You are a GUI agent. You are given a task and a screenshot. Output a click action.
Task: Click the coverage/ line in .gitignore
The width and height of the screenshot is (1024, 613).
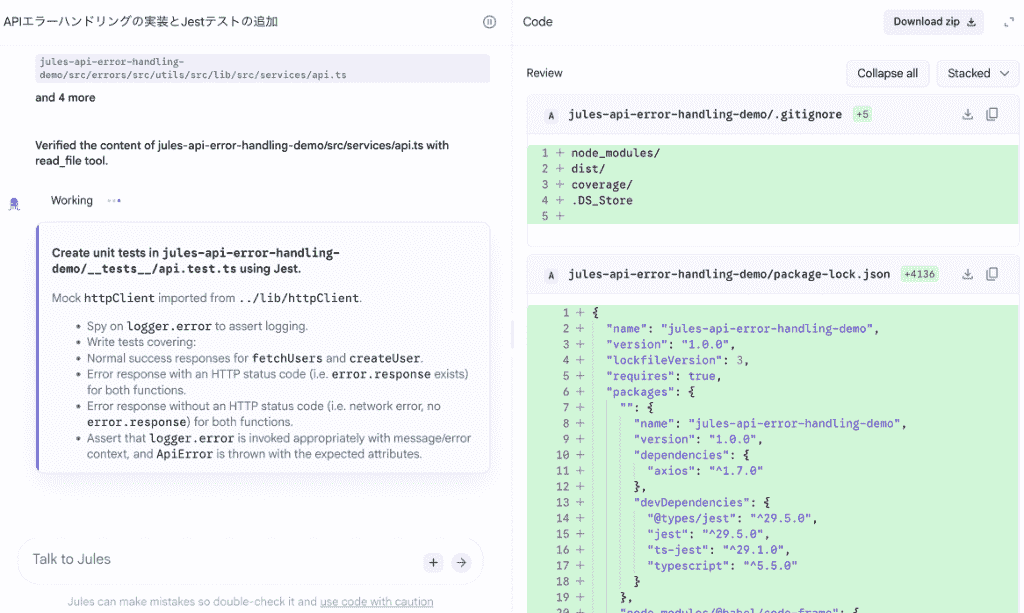pos(773,185)
